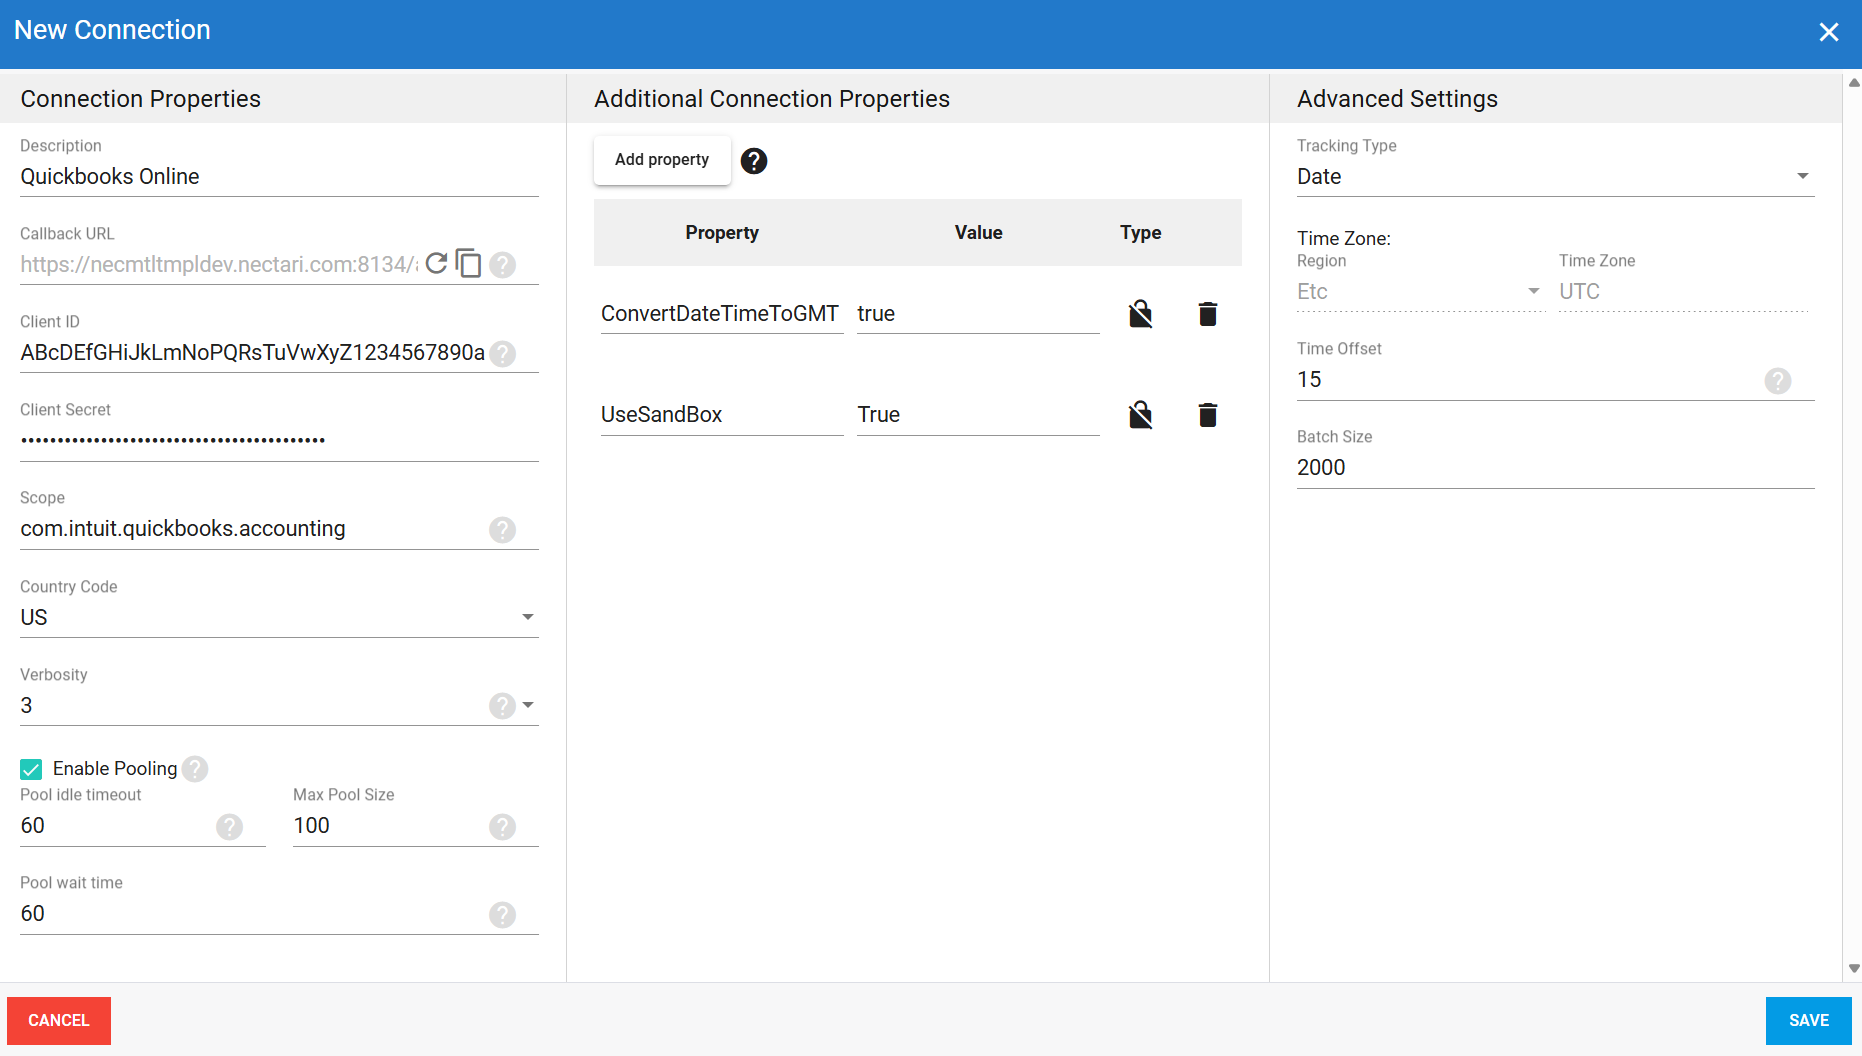Show help for Verbosity
Image resolution: width=1862 pixels, height=1056 pixels.
[502, 706]
